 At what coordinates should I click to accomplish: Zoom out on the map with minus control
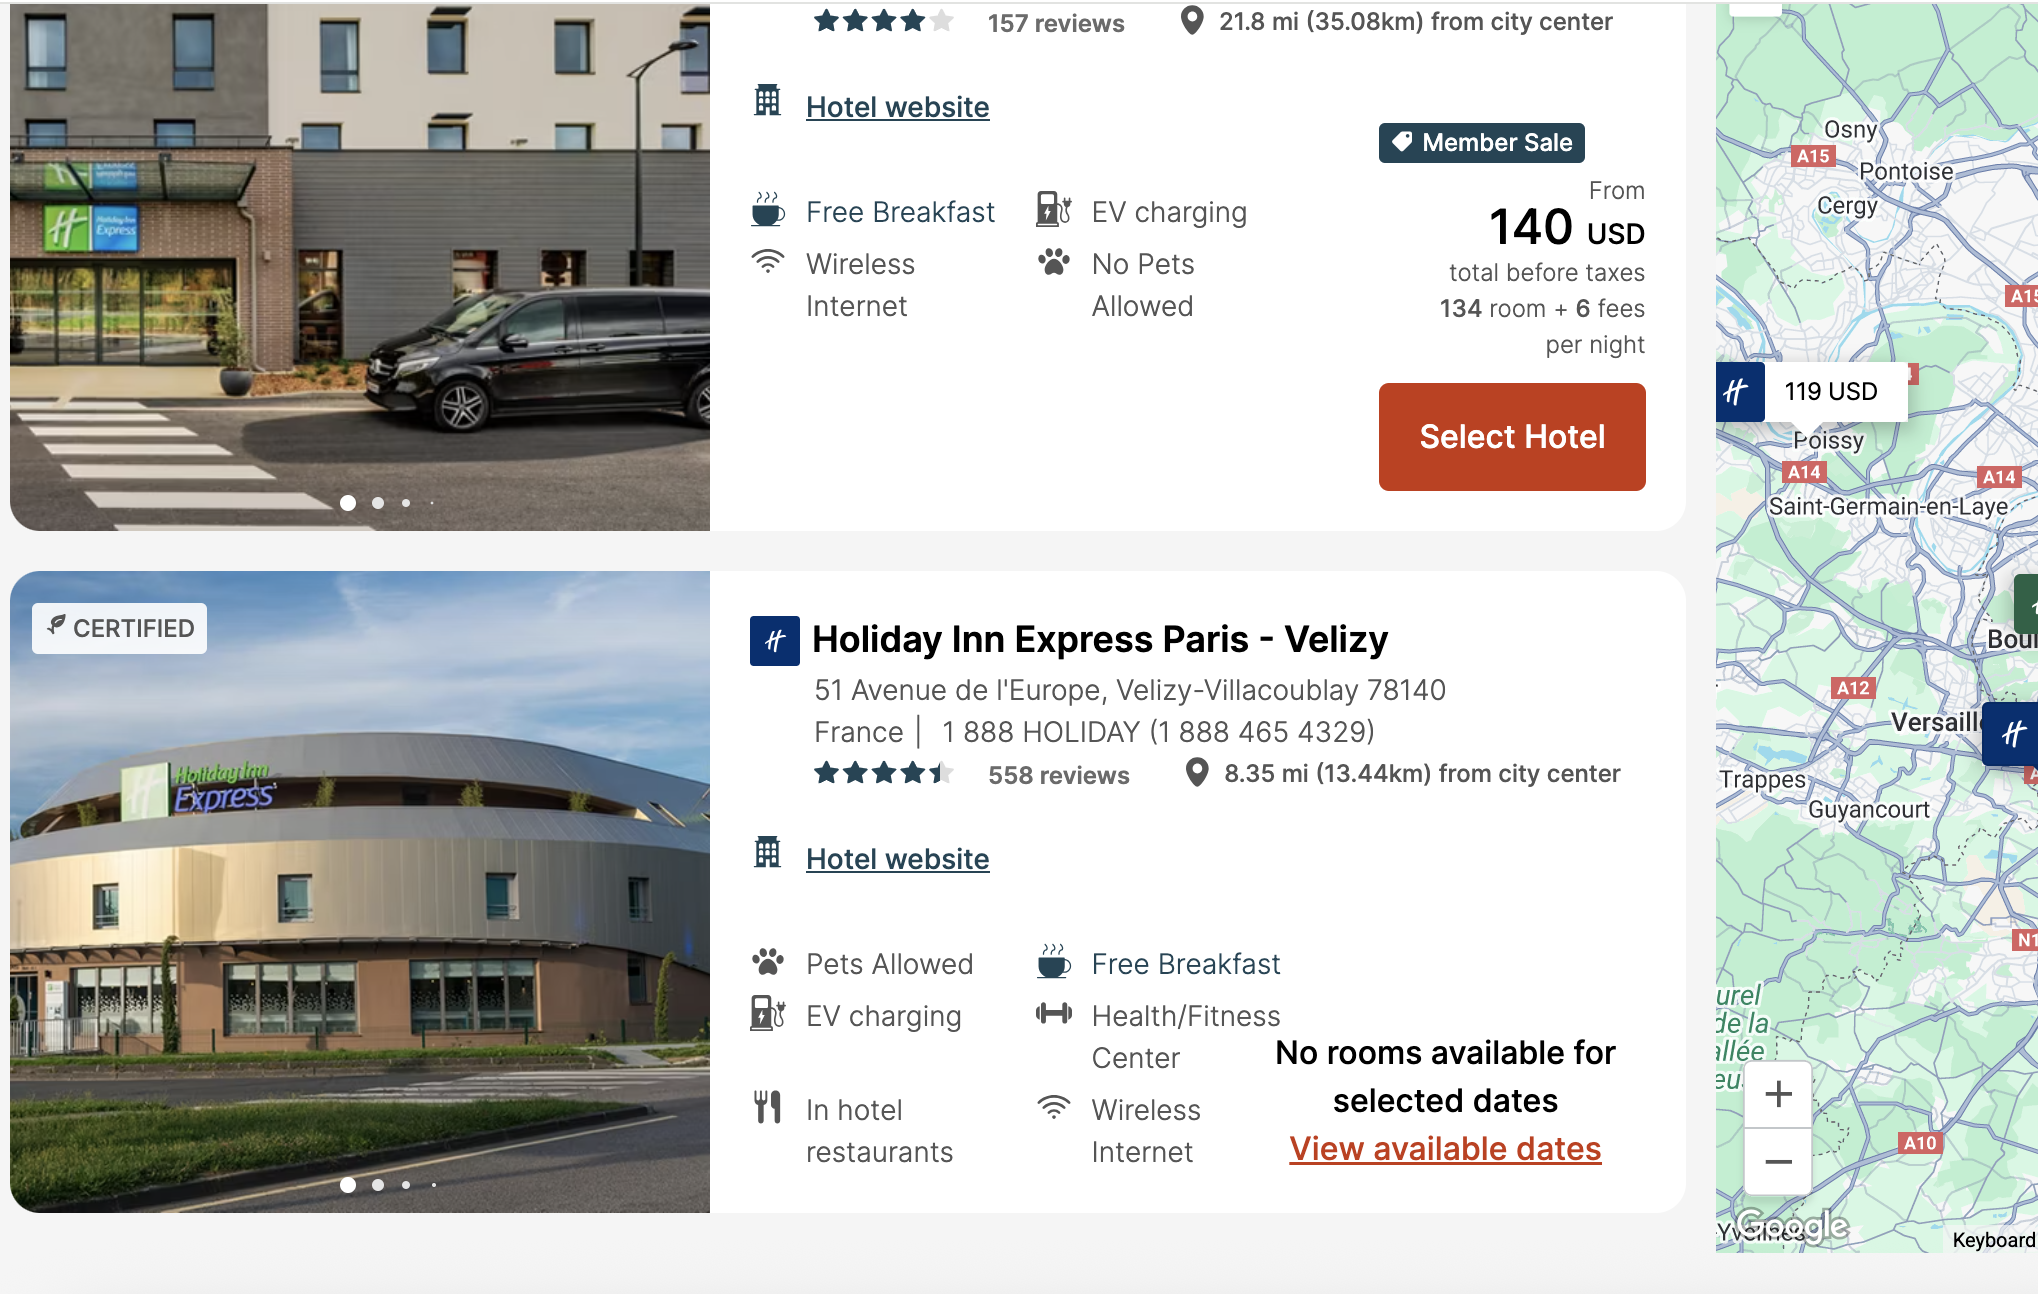[1777, 1161]
